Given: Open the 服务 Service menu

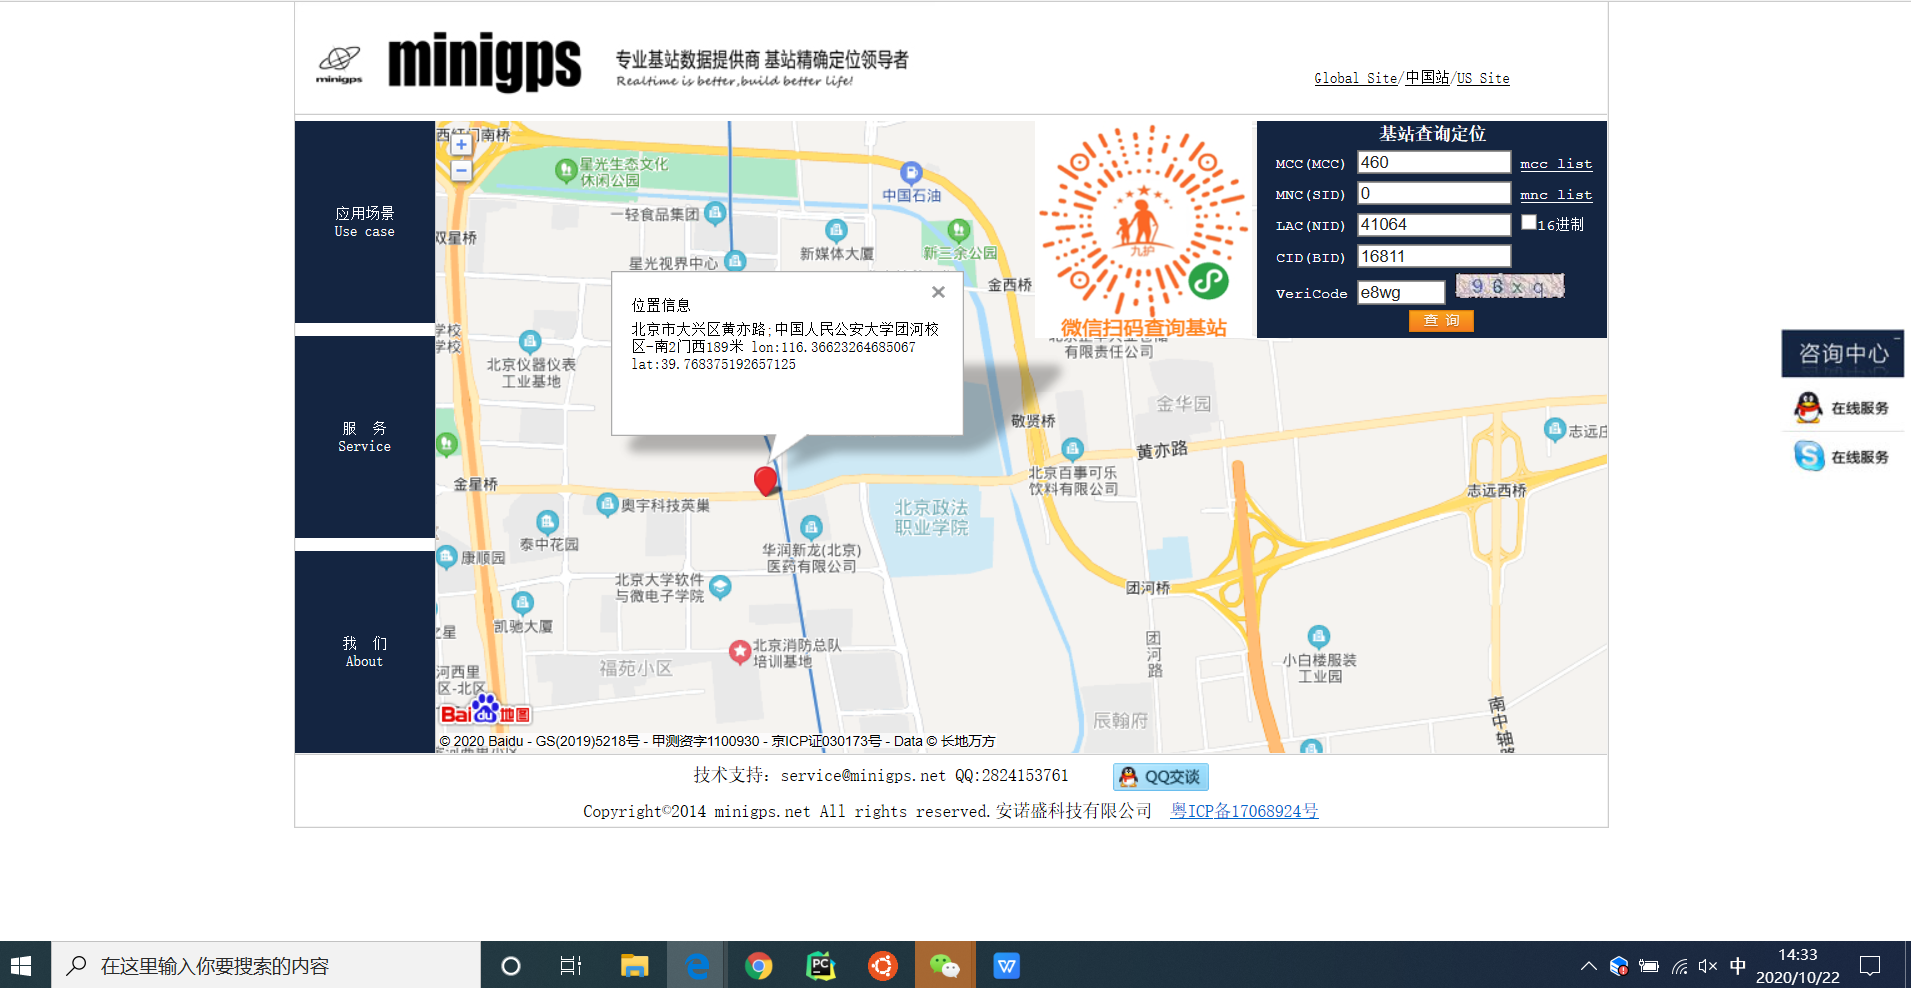Looking at the screenshot, I should (x=365, y=437).
